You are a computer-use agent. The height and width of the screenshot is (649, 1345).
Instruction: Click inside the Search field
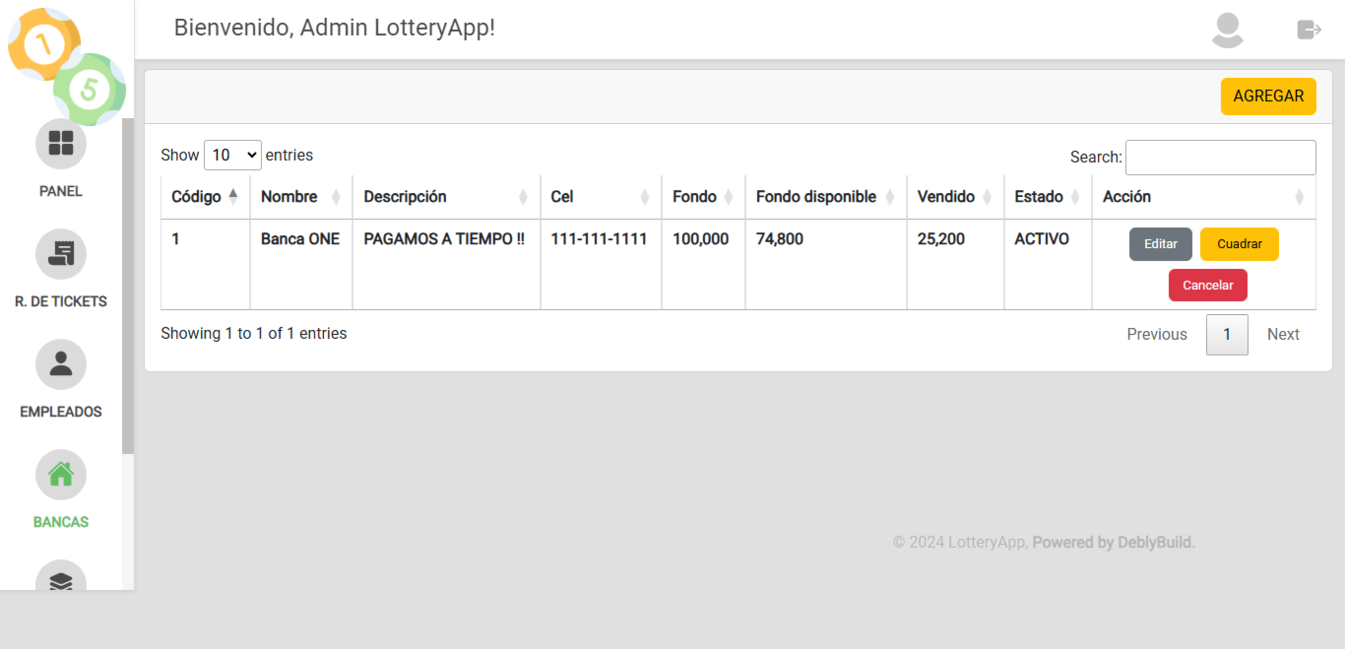pos(1220,157)
